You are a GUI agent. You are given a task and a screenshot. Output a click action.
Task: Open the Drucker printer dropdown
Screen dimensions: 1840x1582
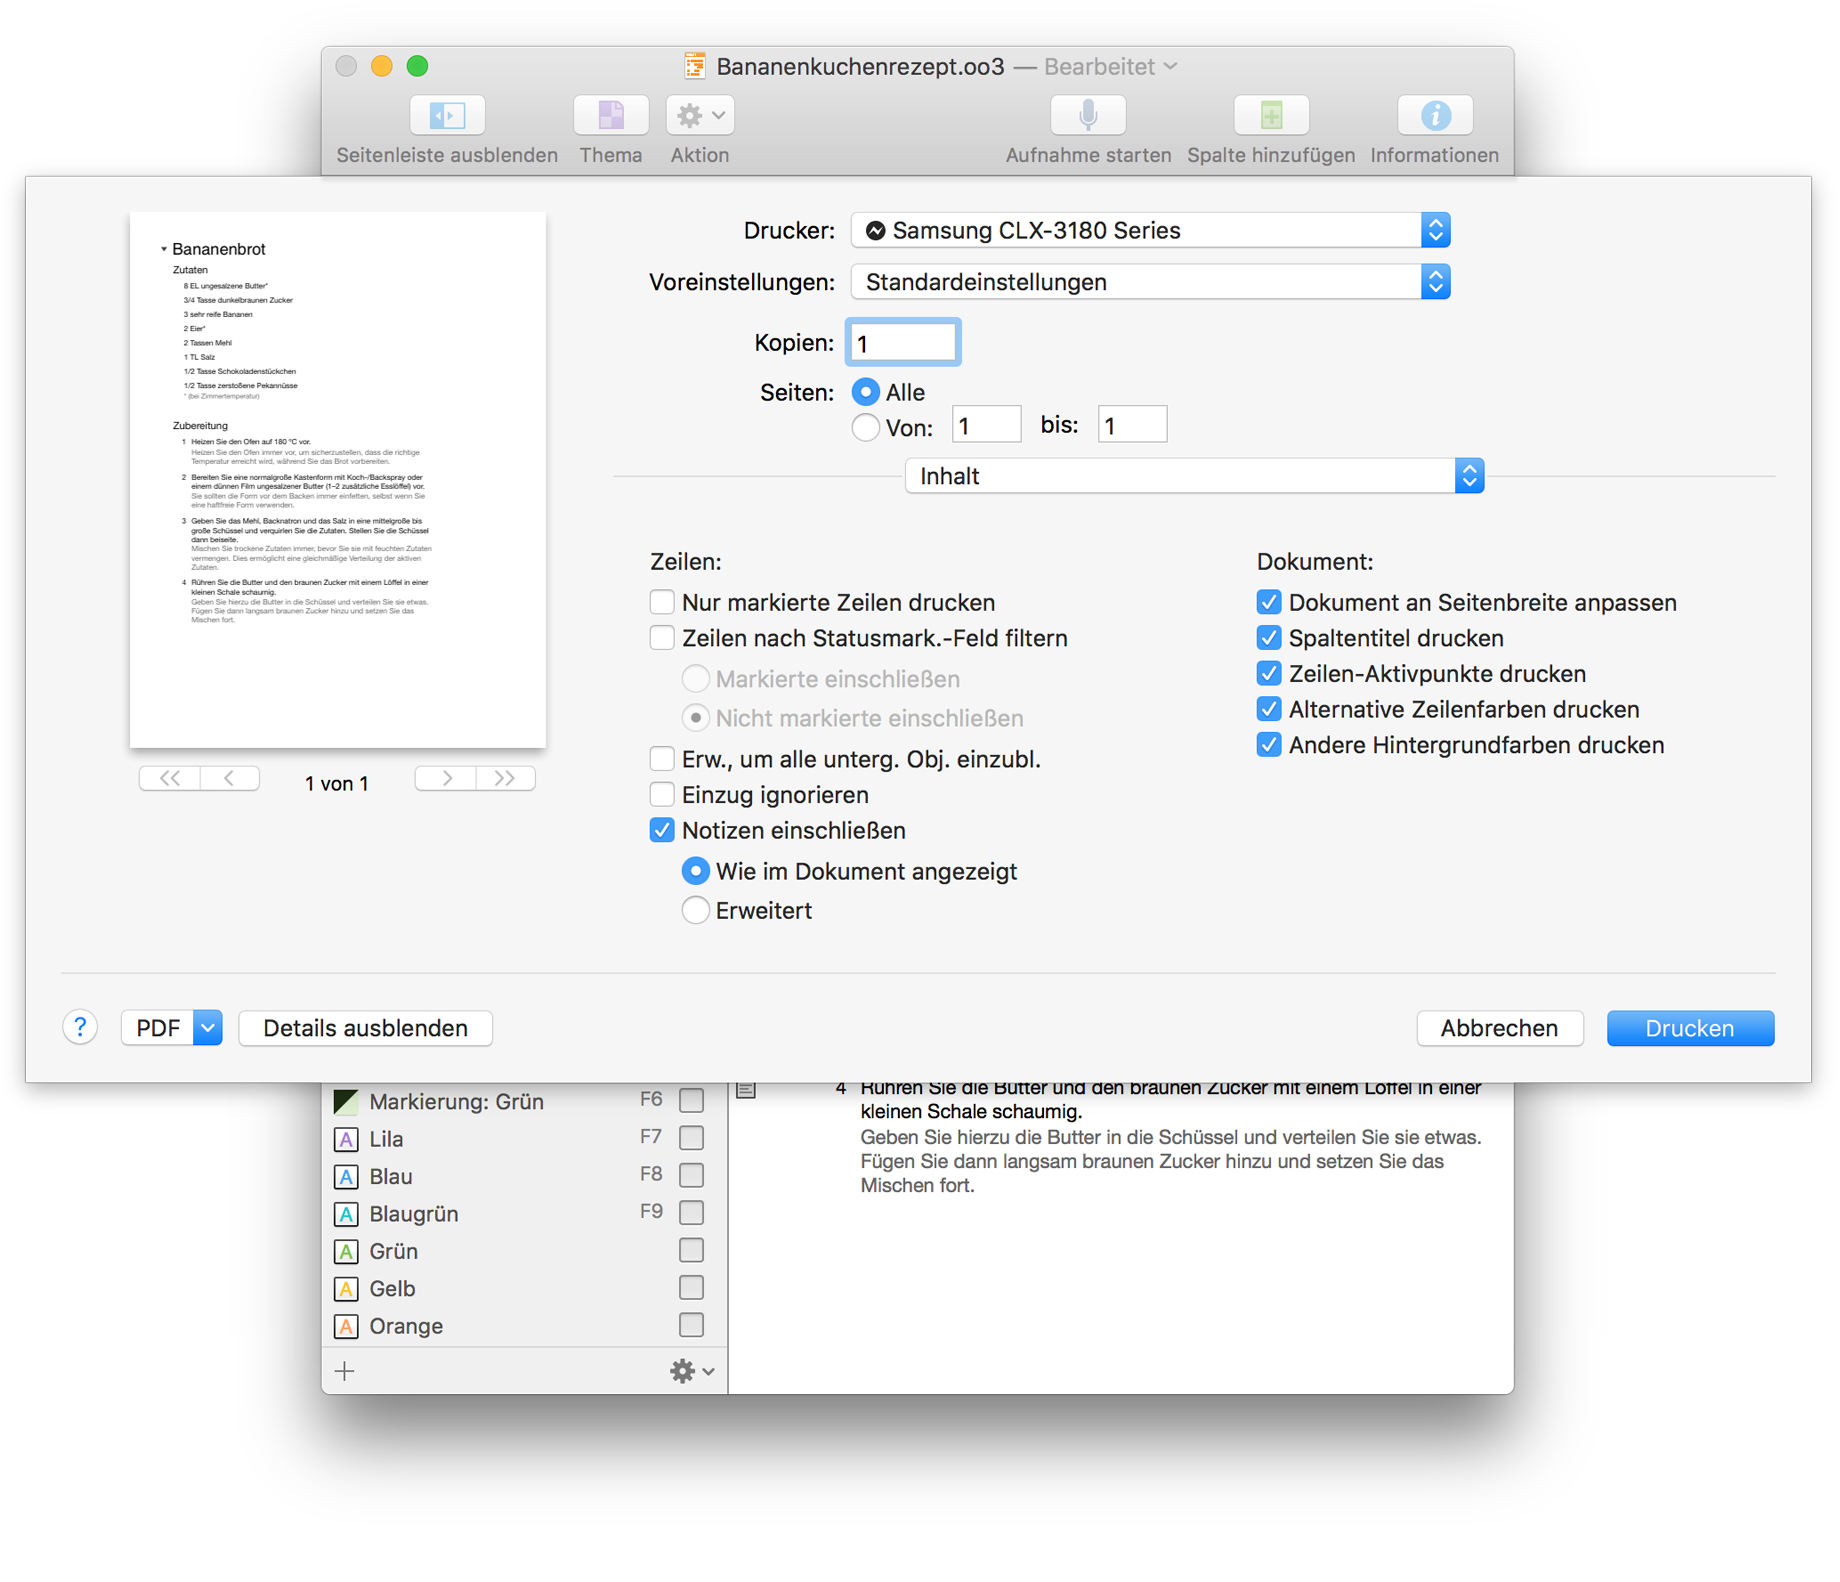[x=1150, y=230]
